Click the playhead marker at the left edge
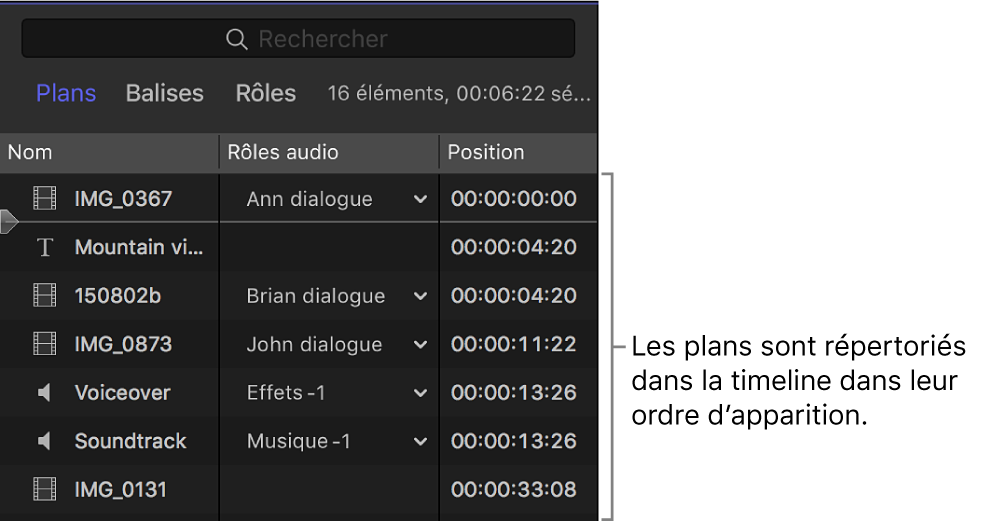The image size is (1003, 521). 8,221
